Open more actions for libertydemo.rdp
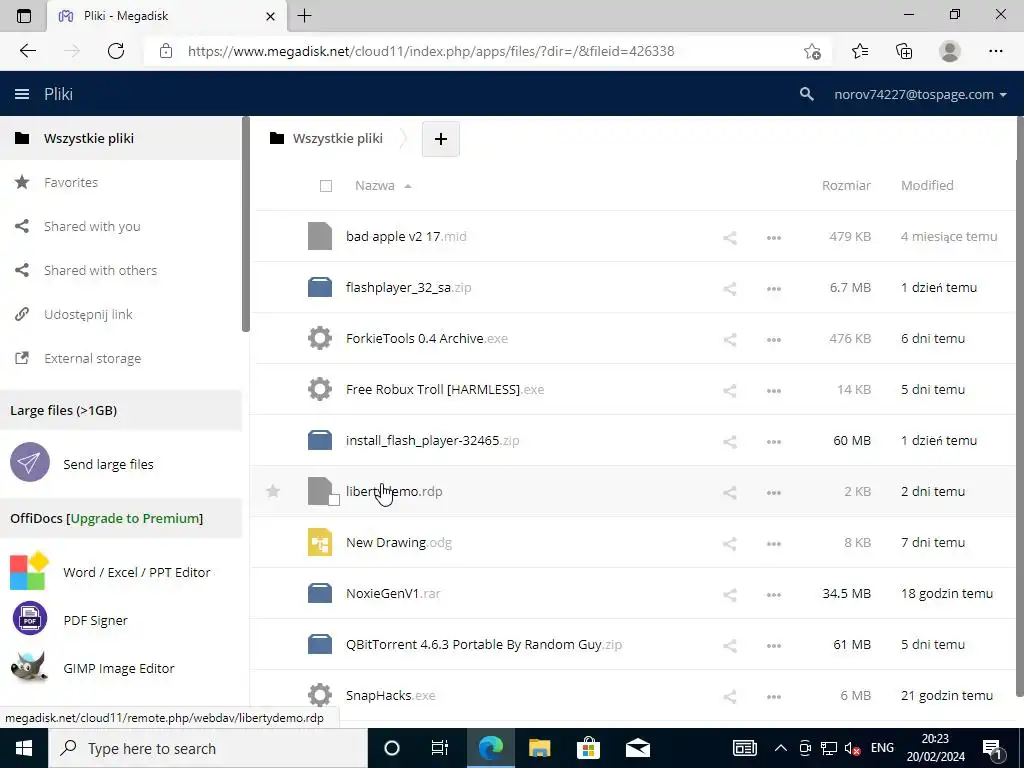This screenshot has height=768, width=1024. pos(774,492)
